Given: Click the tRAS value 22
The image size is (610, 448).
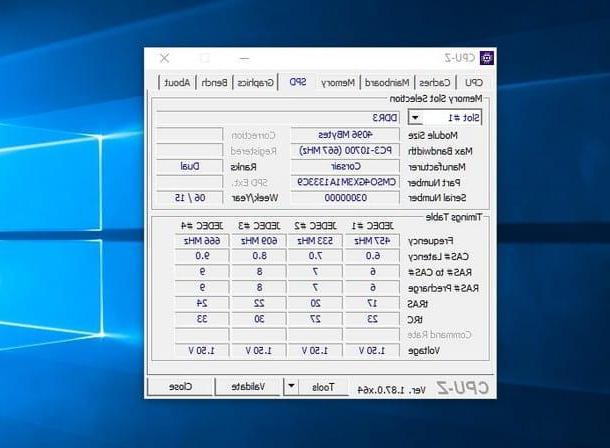Looking at the screenshot, I should (259, 303).
